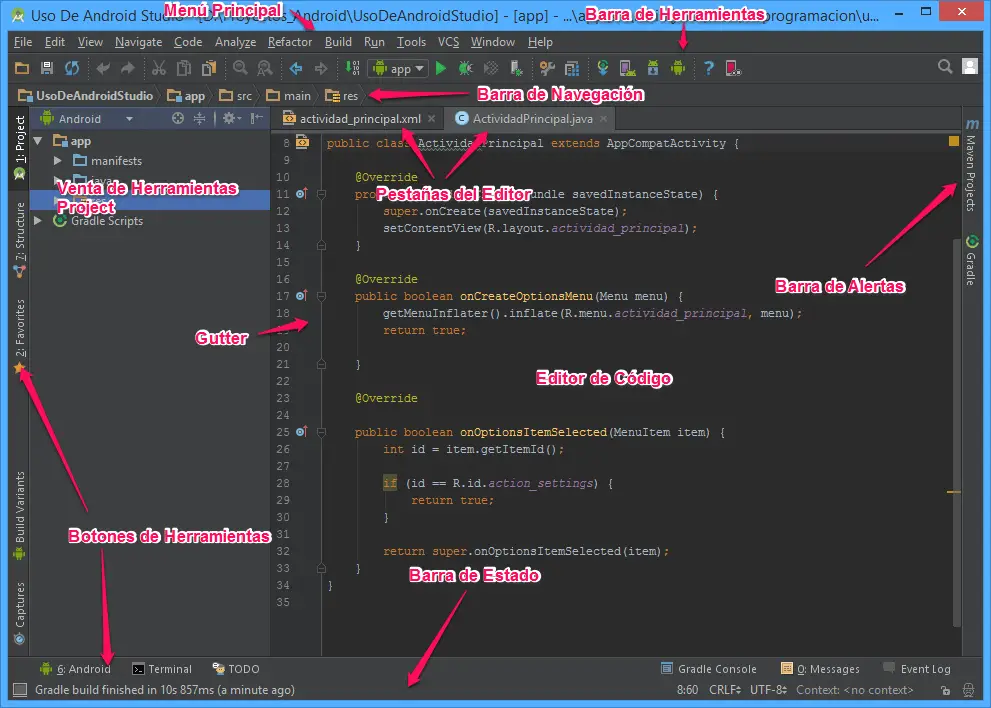Click the Open folder toolbar icon
The width and height of the screenshot is (991, 708).
pyautogui.click(x=22, y=68)
